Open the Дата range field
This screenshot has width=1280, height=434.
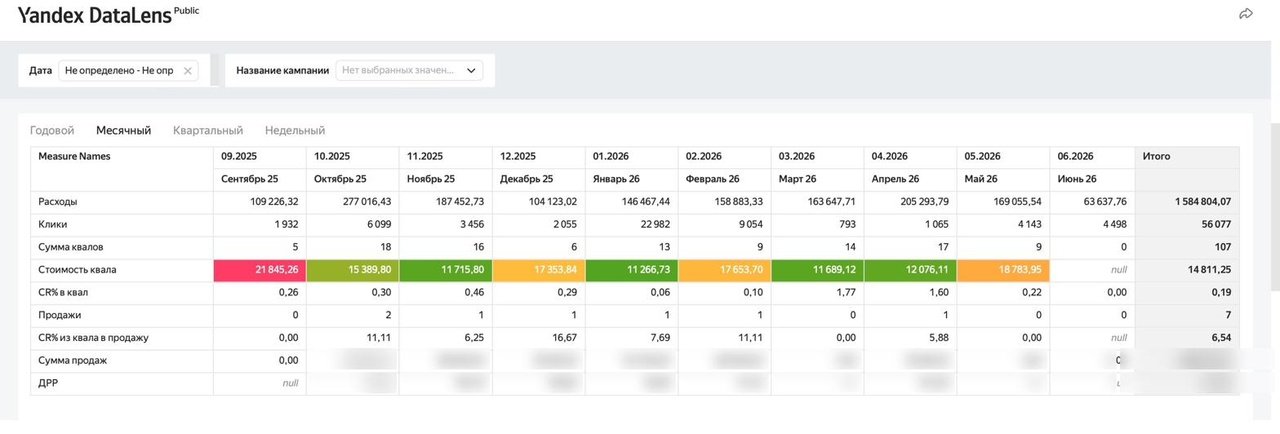pos(128,71)
